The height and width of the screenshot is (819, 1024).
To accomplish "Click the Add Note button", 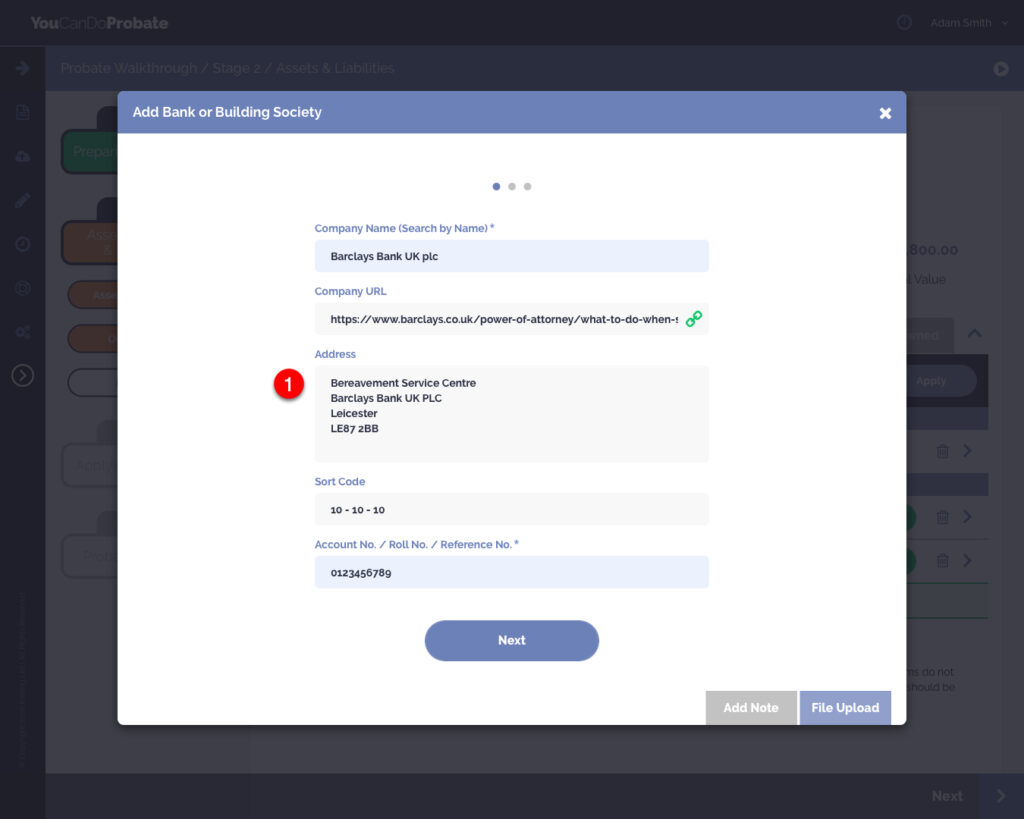I will point(750,707).
